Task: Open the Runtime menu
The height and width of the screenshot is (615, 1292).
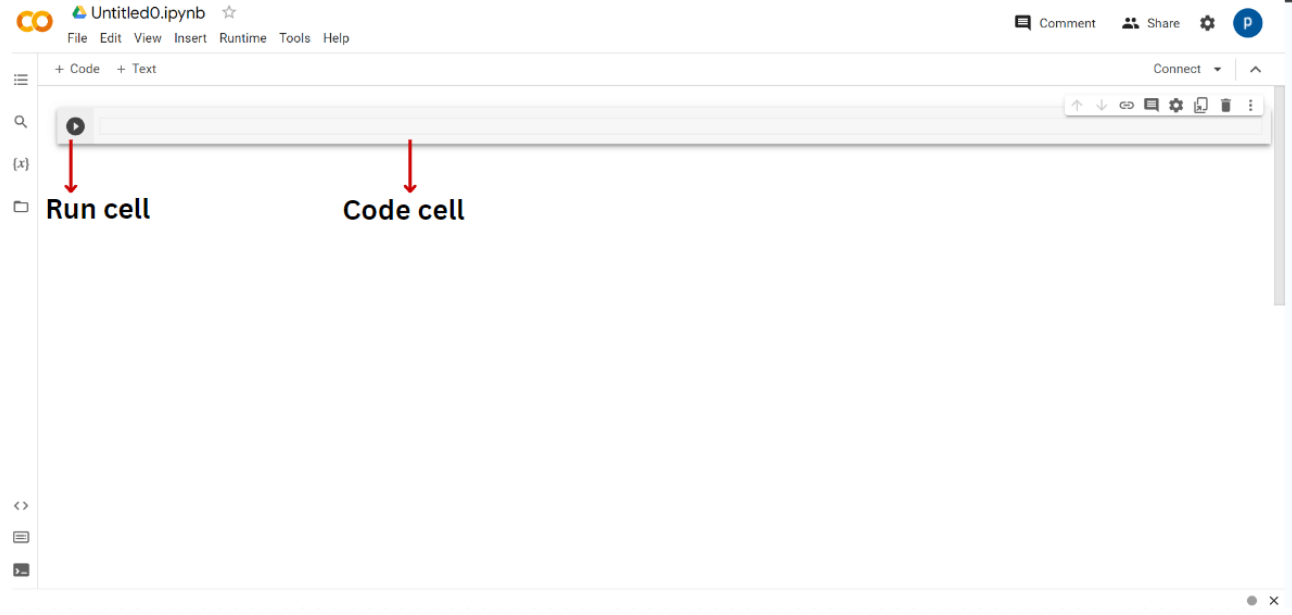Action: pyautogui.click(x=243, y=38)
